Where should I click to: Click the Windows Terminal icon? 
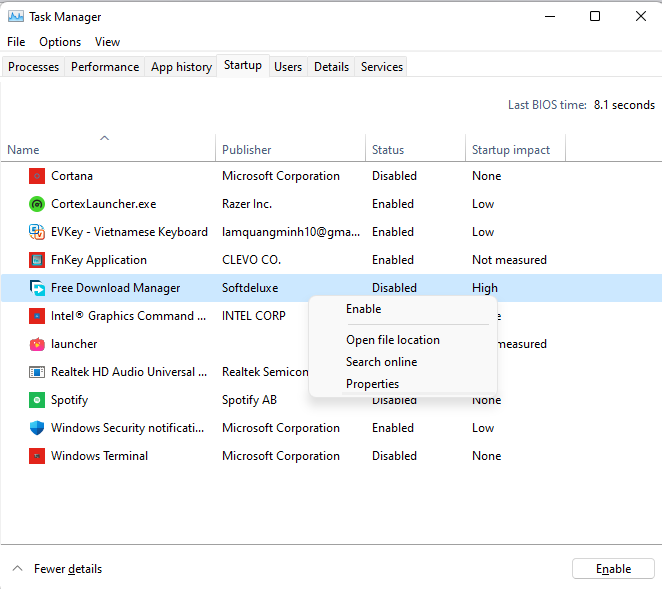[x=37, y=456]
